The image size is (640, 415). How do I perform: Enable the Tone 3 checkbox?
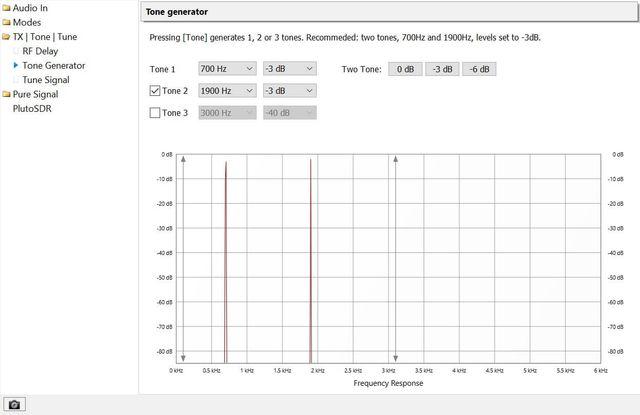155,113
